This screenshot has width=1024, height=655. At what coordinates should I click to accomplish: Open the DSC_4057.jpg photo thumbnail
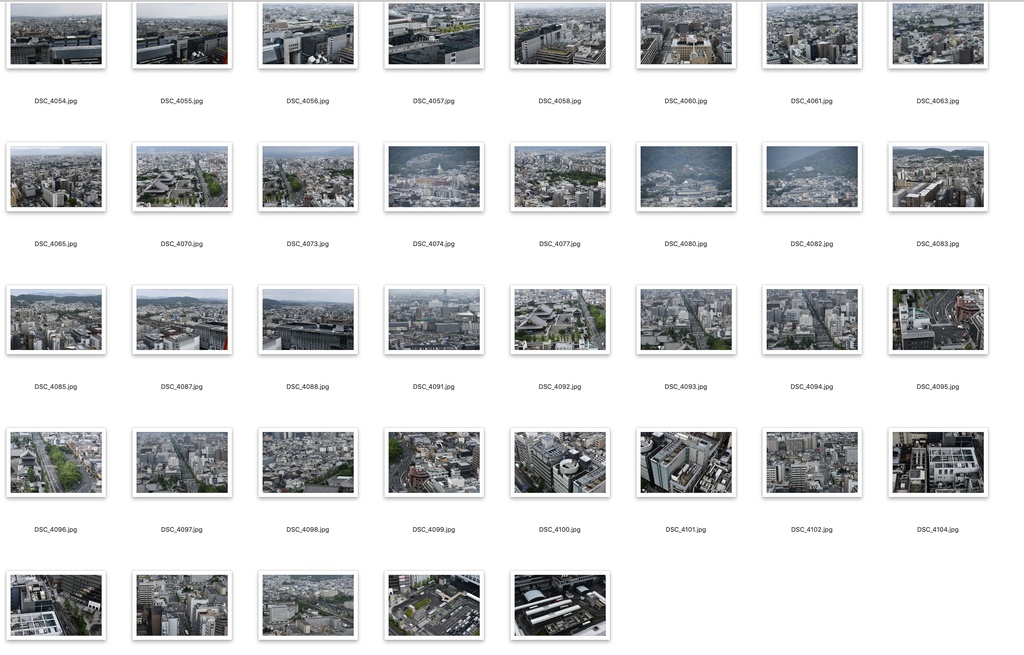pyautogui.click(x=433, y=34)
